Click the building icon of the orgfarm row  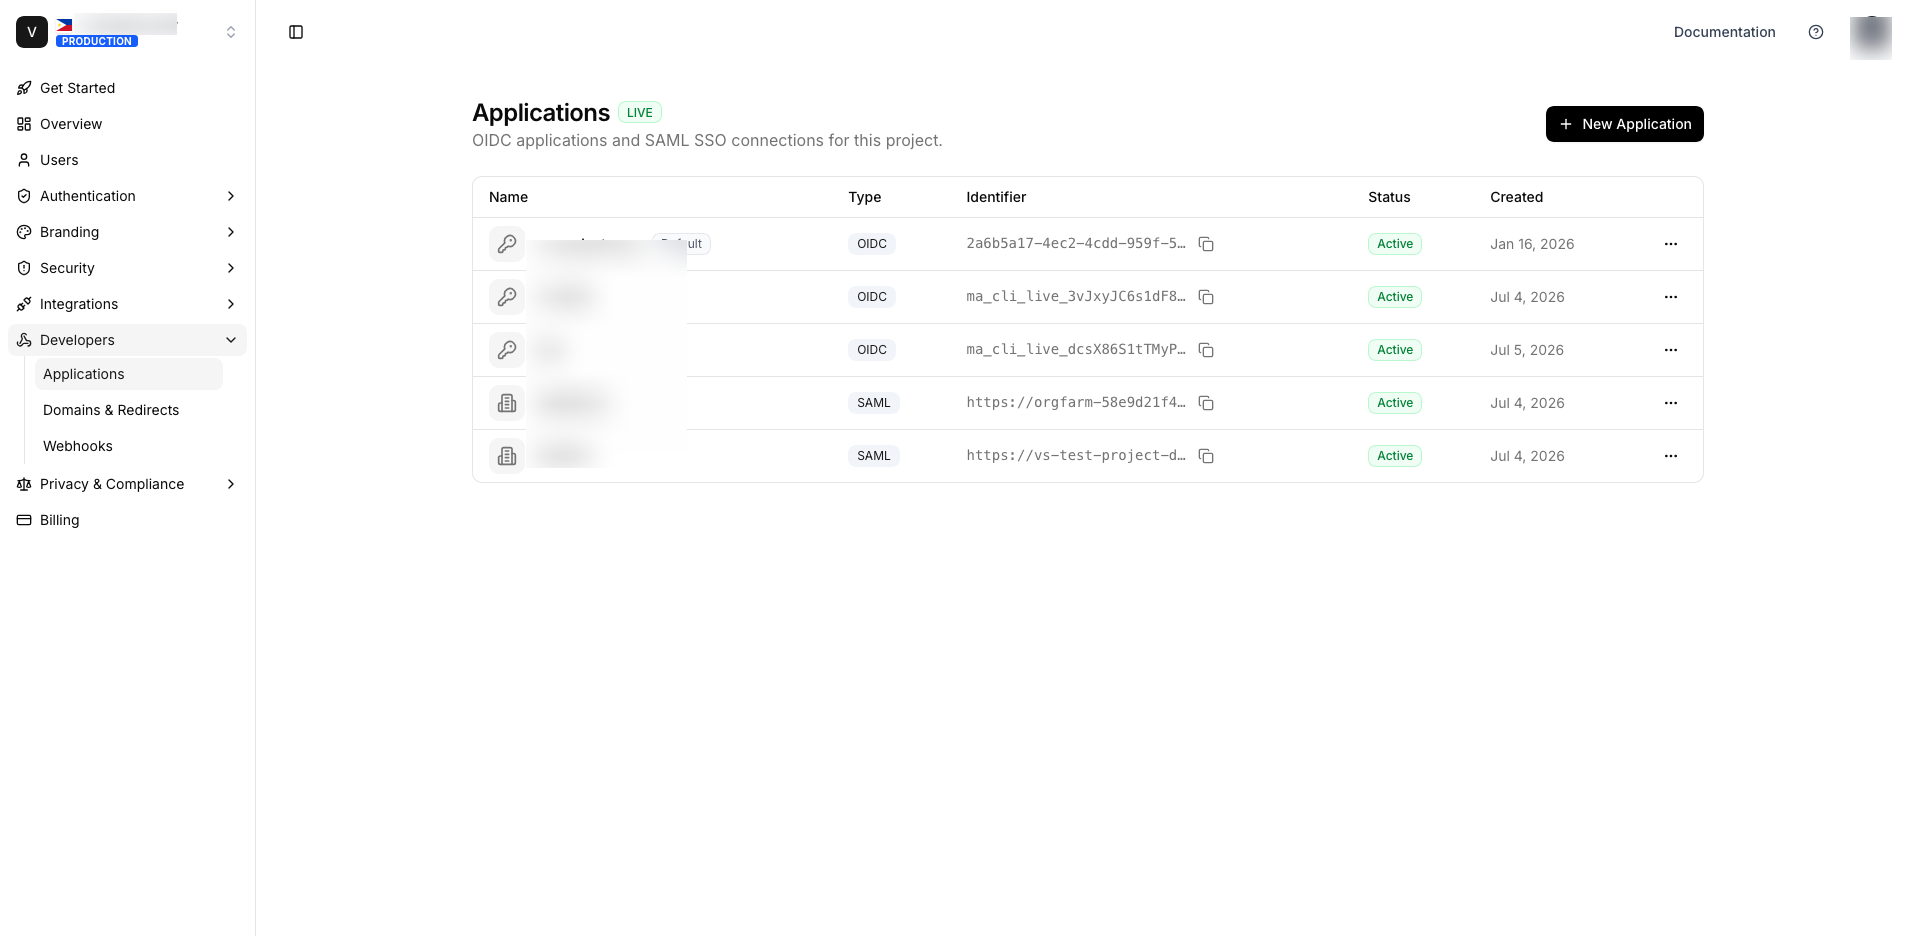pos(507,403)
